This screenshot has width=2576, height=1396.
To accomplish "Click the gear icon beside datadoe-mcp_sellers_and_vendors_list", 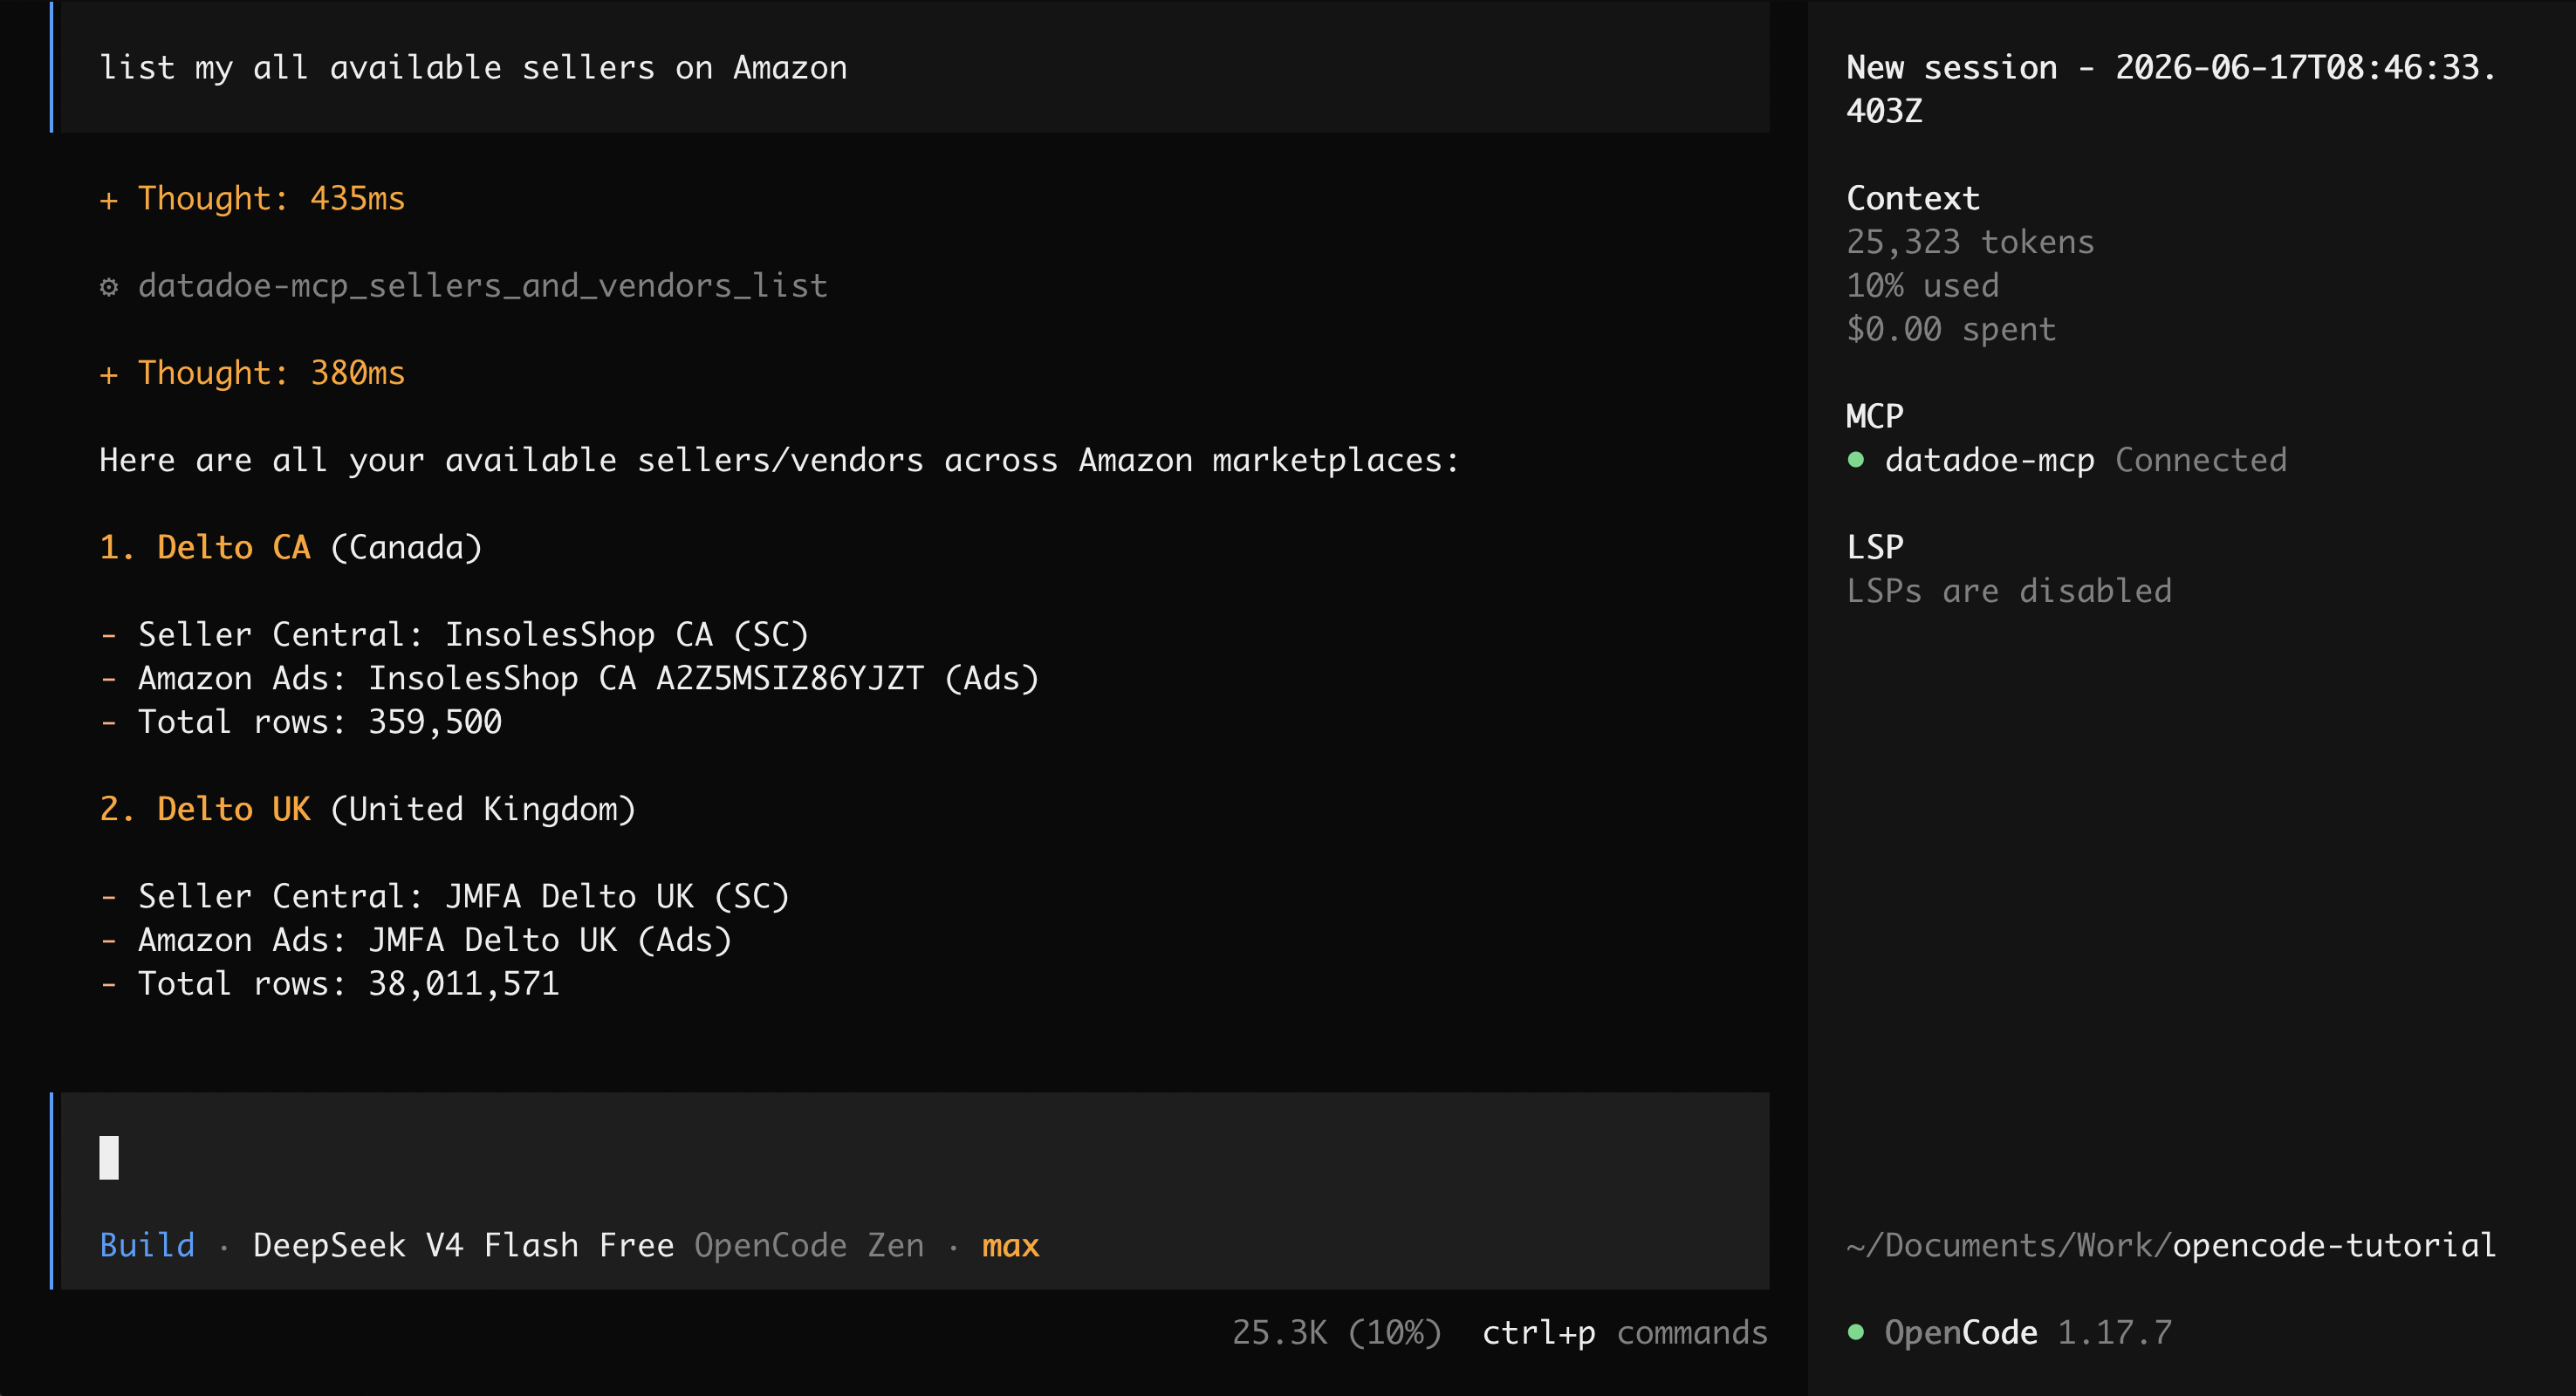I will coord(109,287).
